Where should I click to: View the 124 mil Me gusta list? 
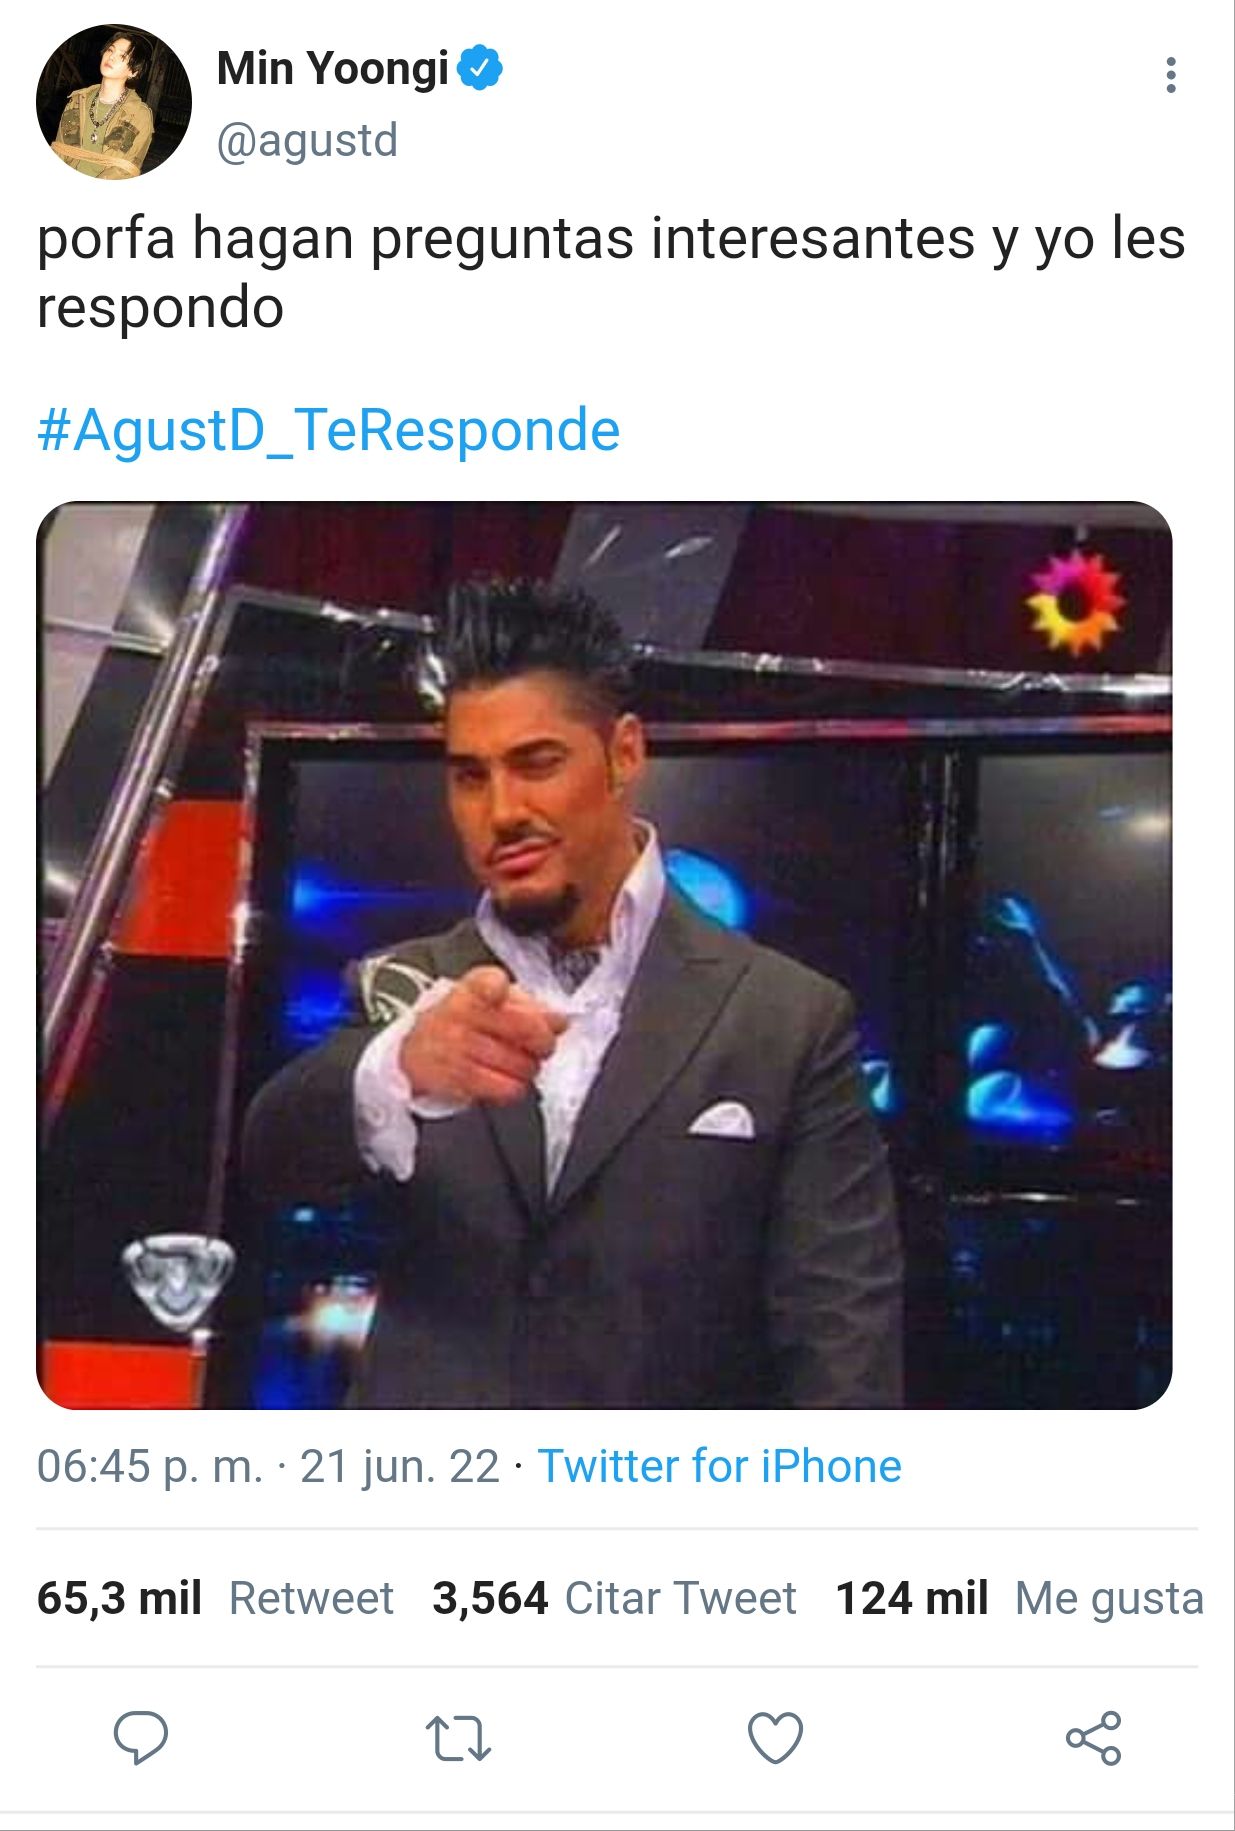1019,1598
